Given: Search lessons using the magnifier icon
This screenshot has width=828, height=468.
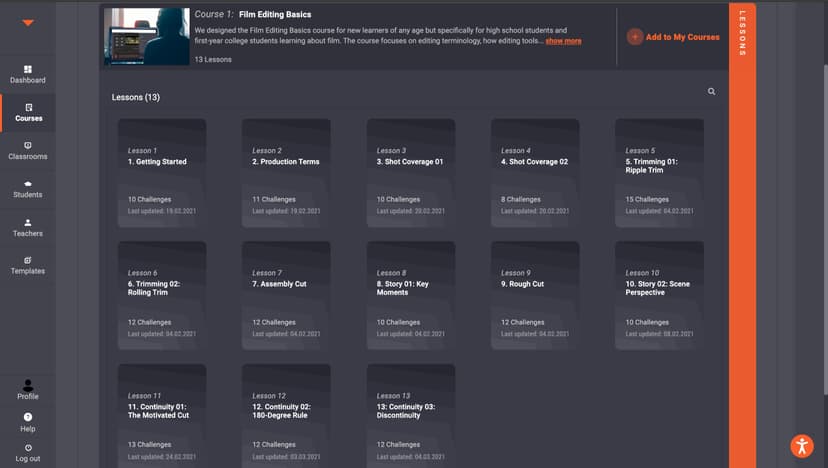Looking at the screenshot, I should [711, 92].
